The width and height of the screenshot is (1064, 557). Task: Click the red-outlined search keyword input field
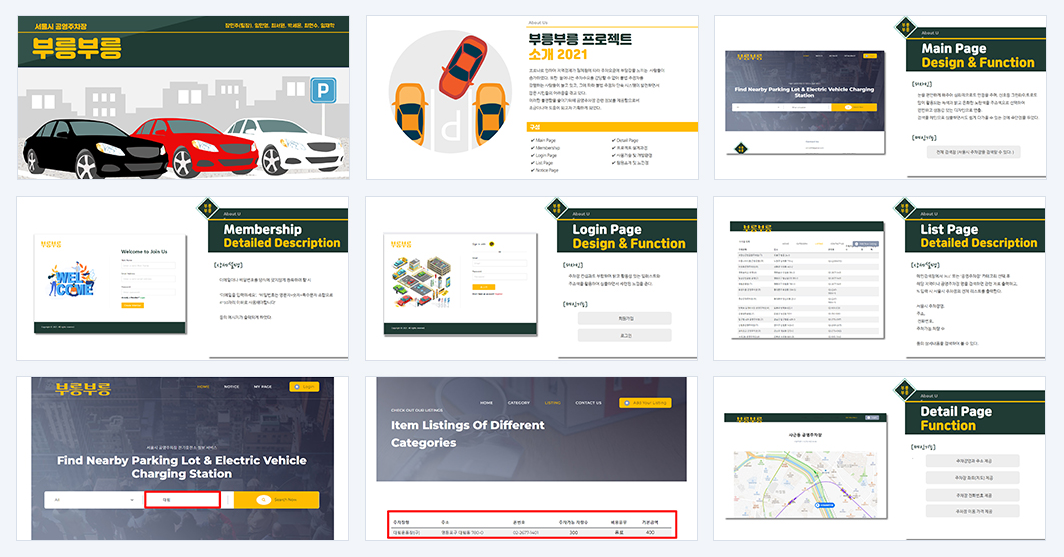(183, 500)
